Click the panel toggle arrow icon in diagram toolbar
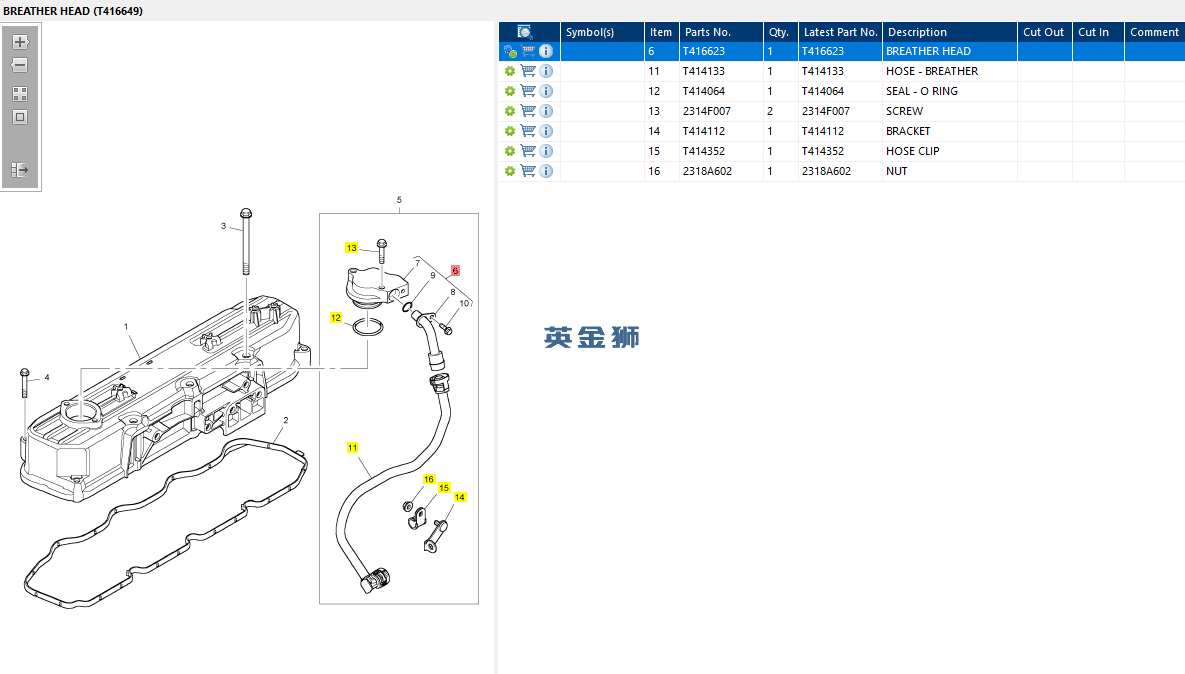 [x=20, y=170]
